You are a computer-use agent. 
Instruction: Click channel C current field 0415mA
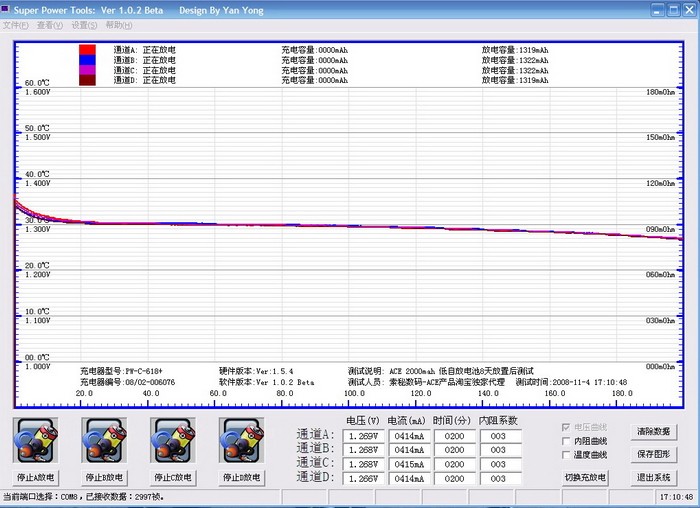pyautogui.click(x=409, y=464)
